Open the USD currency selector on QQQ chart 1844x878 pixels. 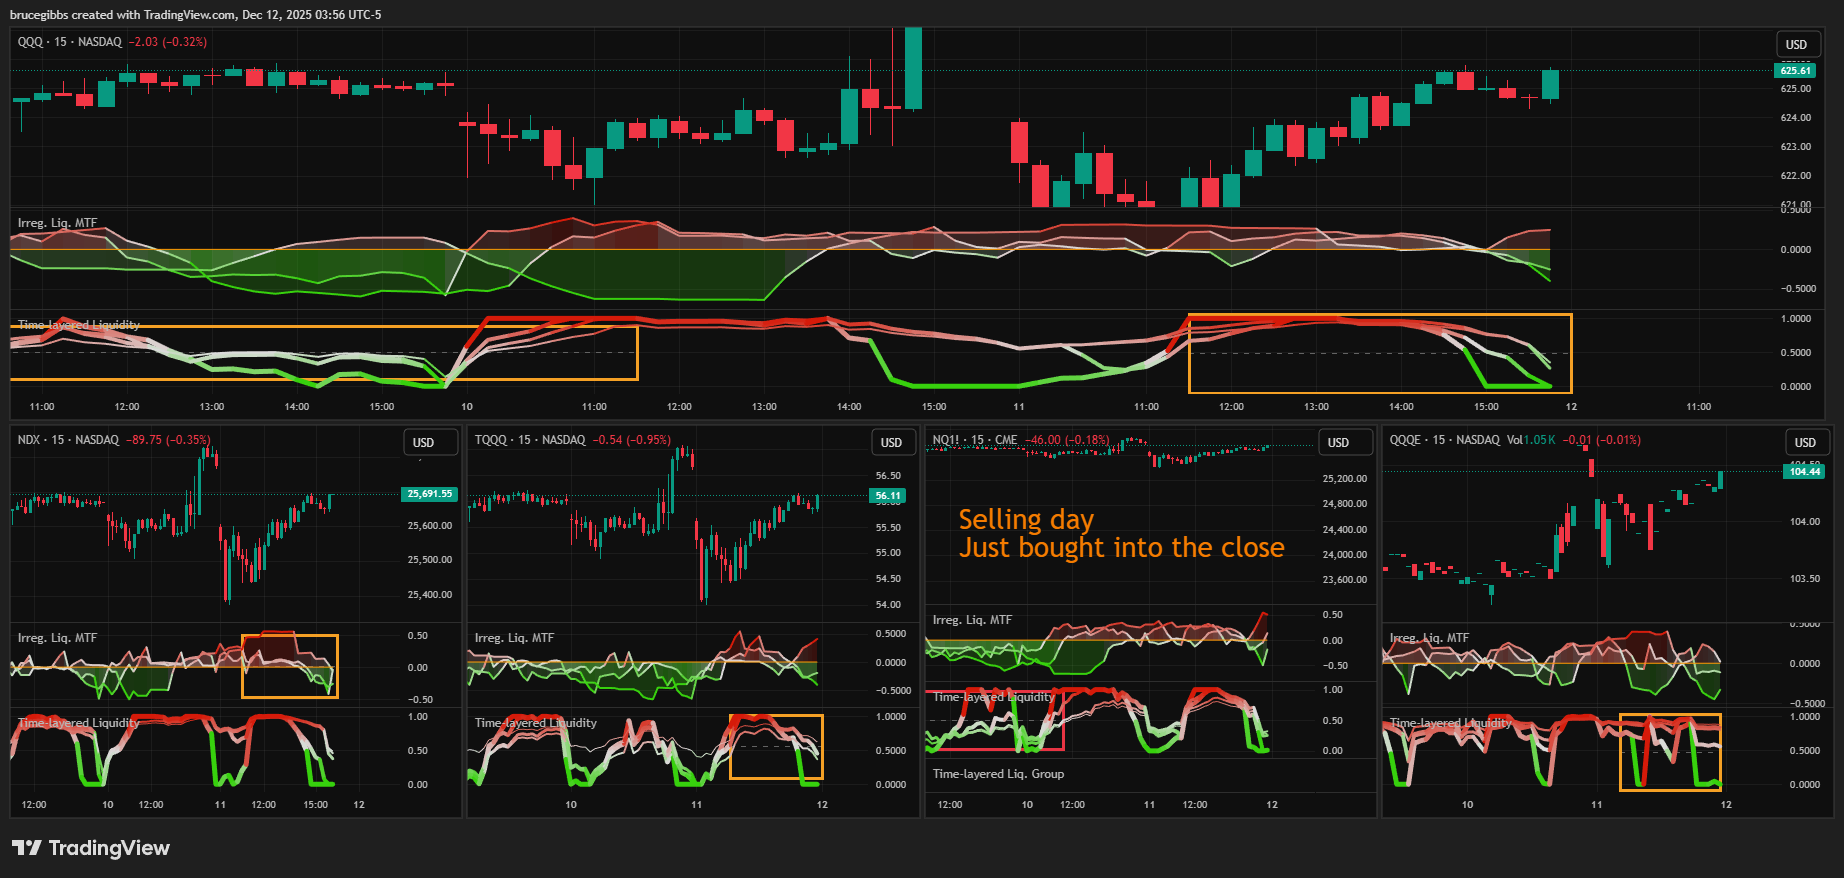pos(1796,44)
